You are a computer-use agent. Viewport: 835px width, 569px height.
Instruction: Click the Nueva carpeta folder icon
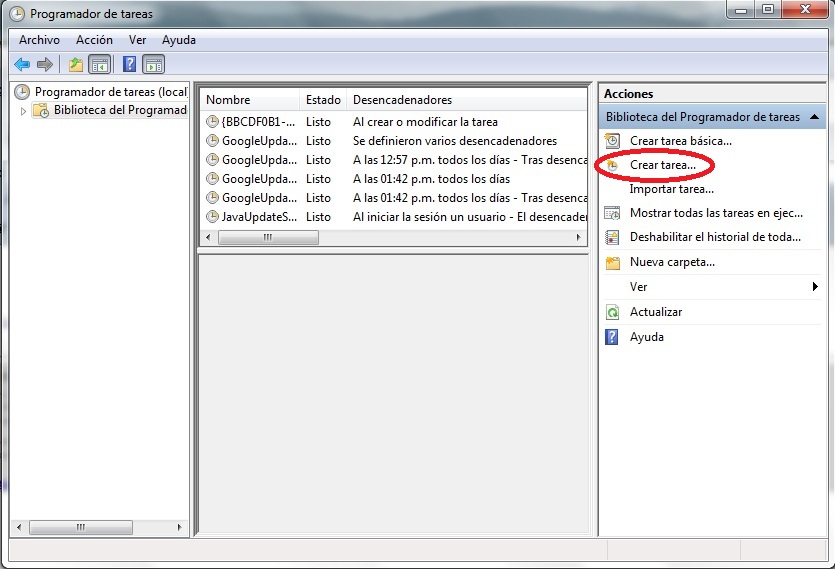click(x=613, y=263)
